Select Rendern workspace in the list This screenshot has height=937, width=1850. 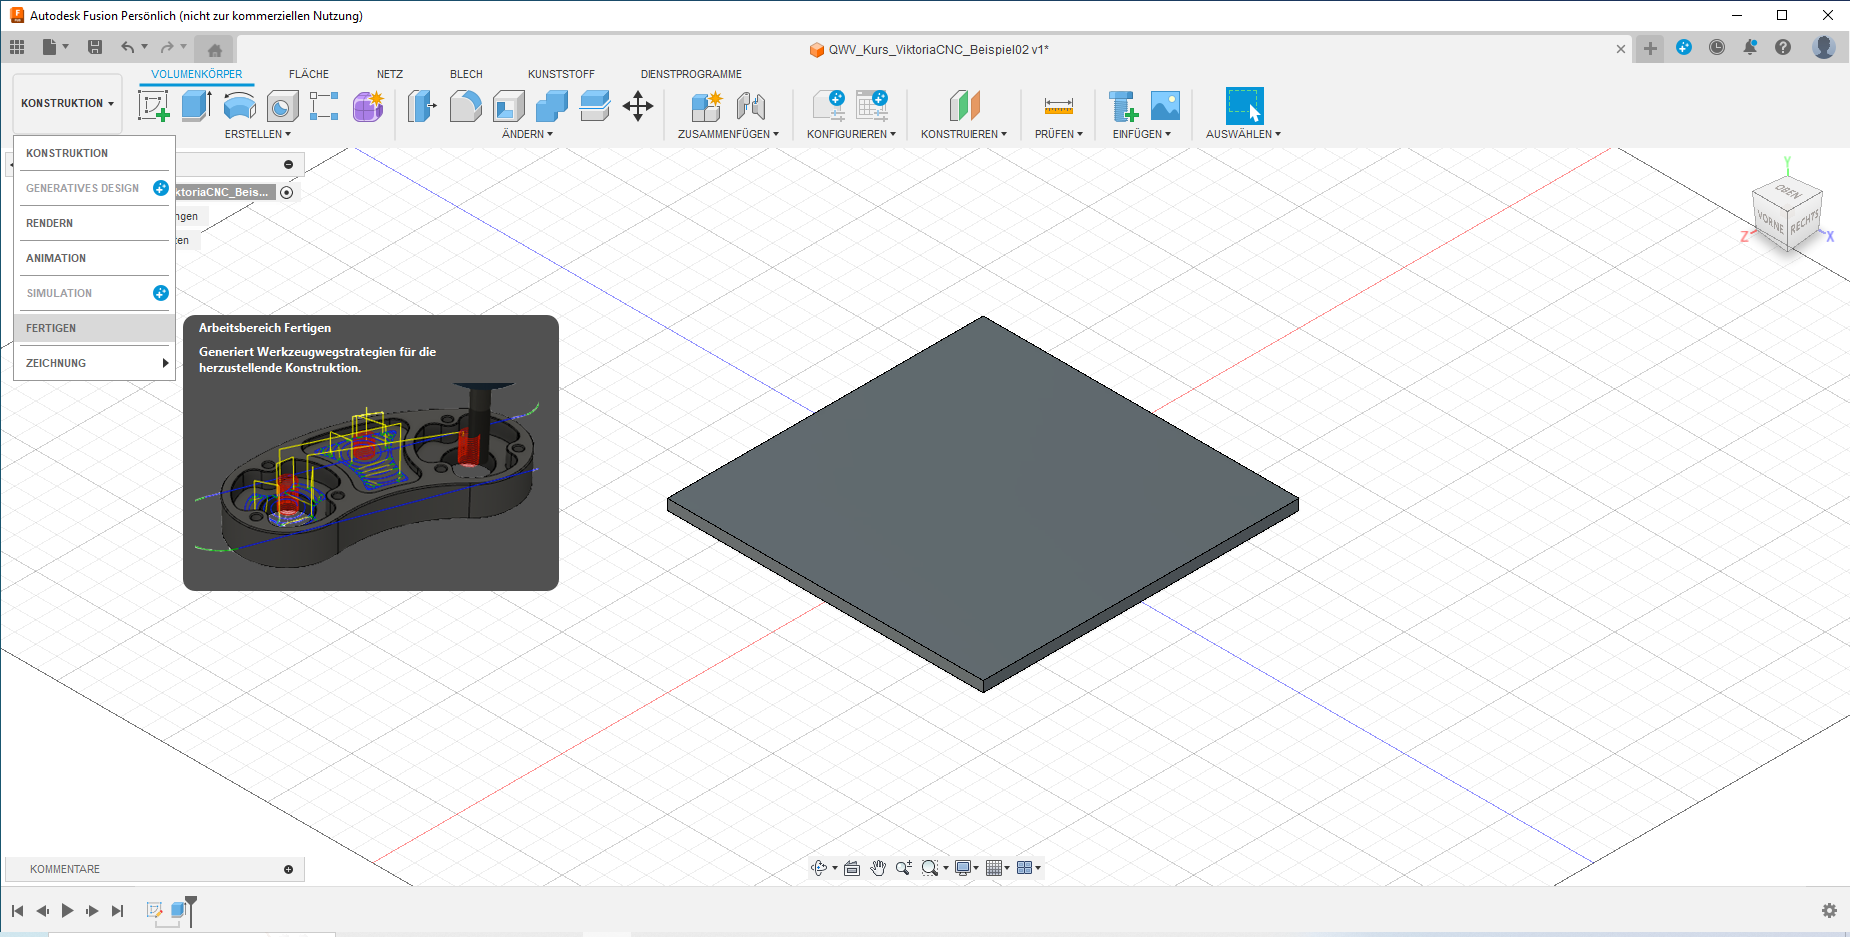pos(50,223)
